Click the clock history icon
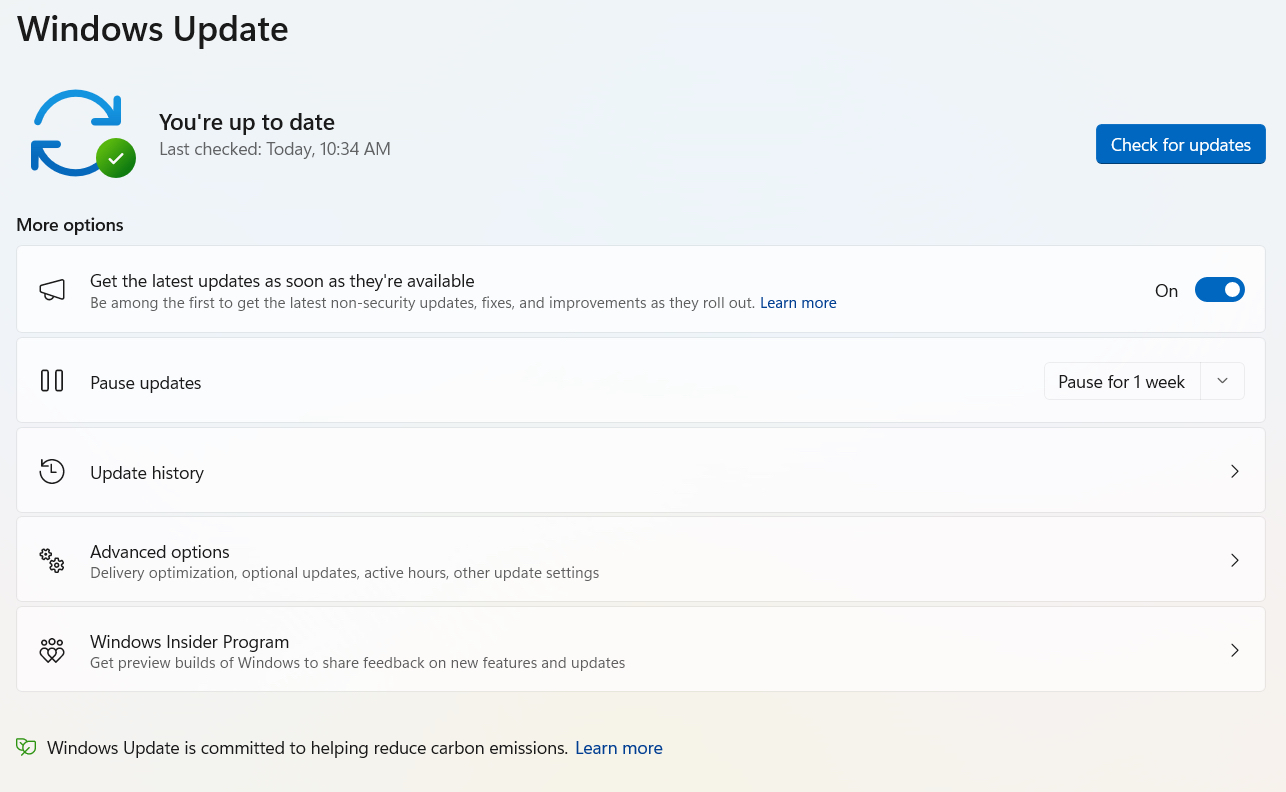 pos(52,472)
